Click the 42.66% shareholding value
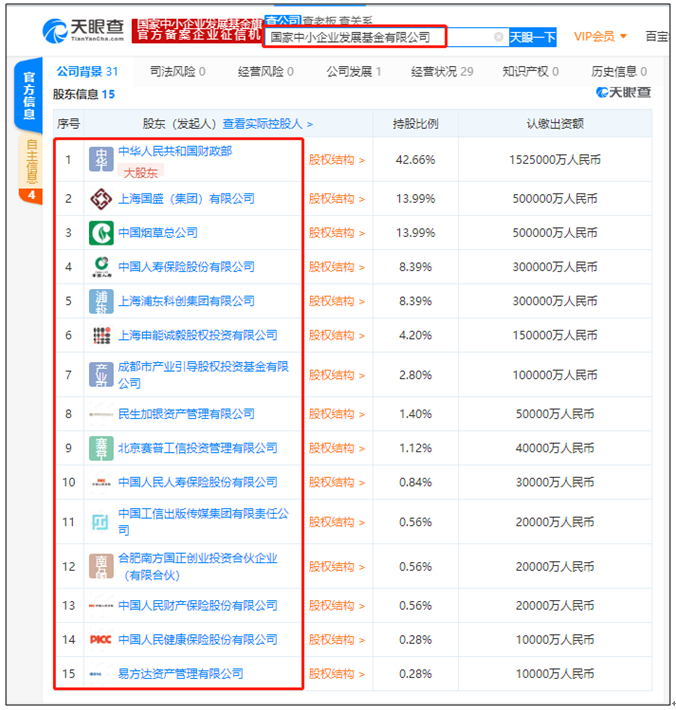 click(x=415, y=160)
